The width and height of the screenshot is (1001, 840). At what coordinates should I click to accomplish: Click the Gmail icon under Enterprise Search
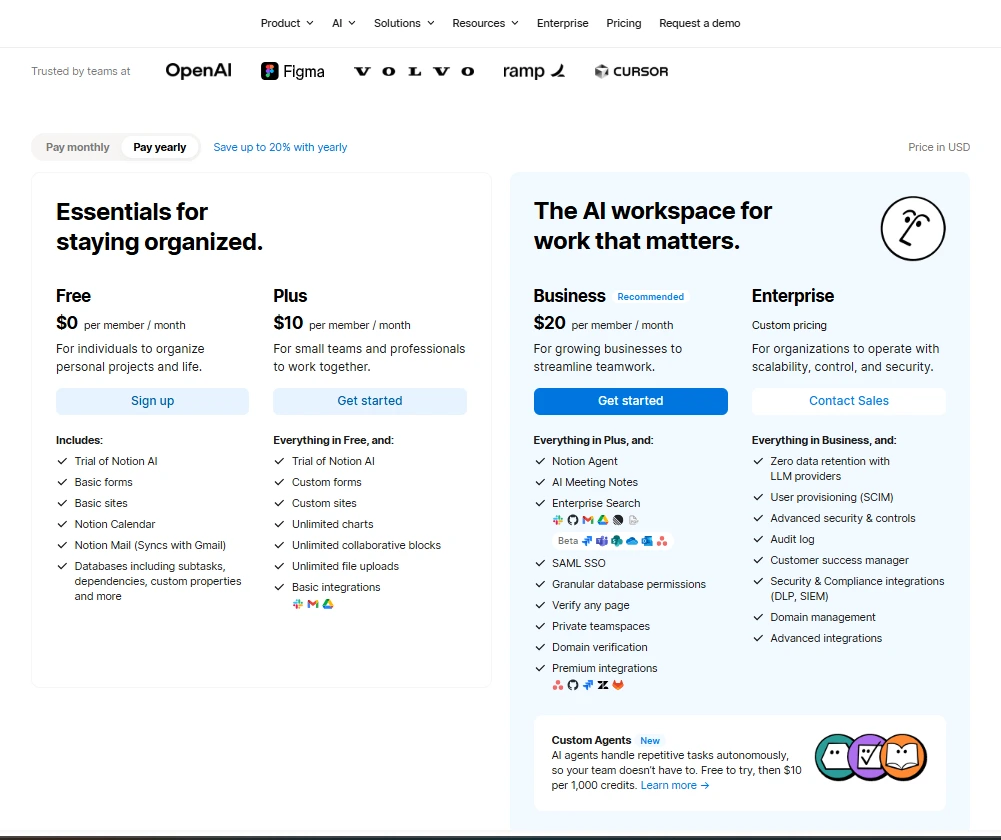(x=588, y=520)
